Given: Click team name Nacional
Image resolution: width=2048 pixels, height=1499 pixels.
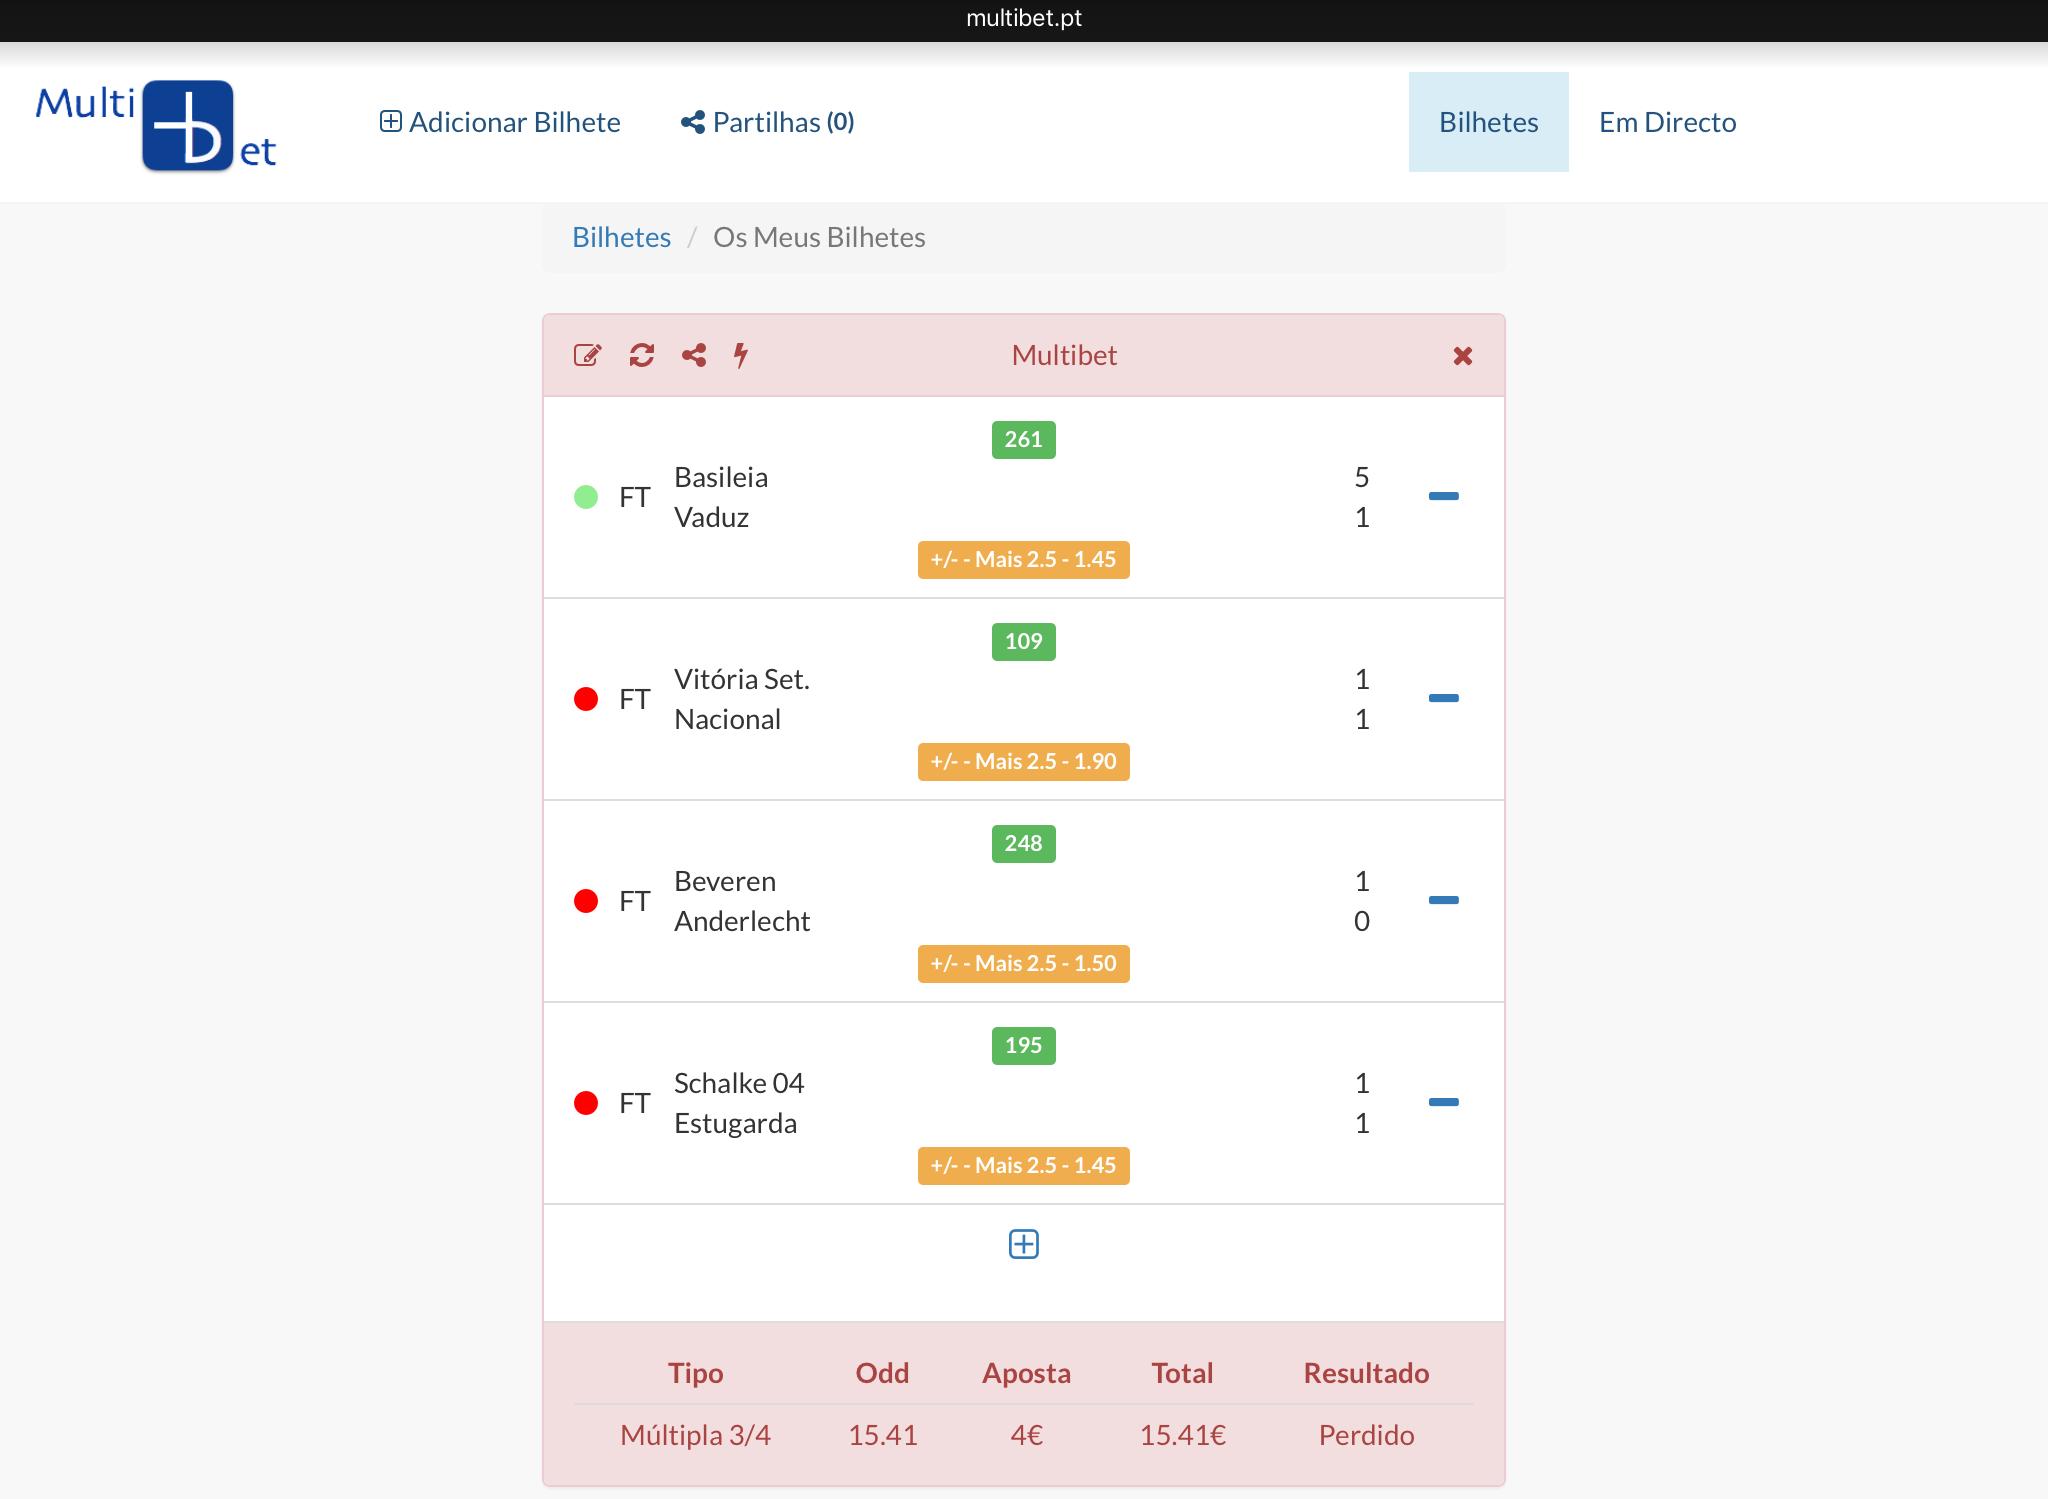Looking at the screenshot, I should (727, 719).
